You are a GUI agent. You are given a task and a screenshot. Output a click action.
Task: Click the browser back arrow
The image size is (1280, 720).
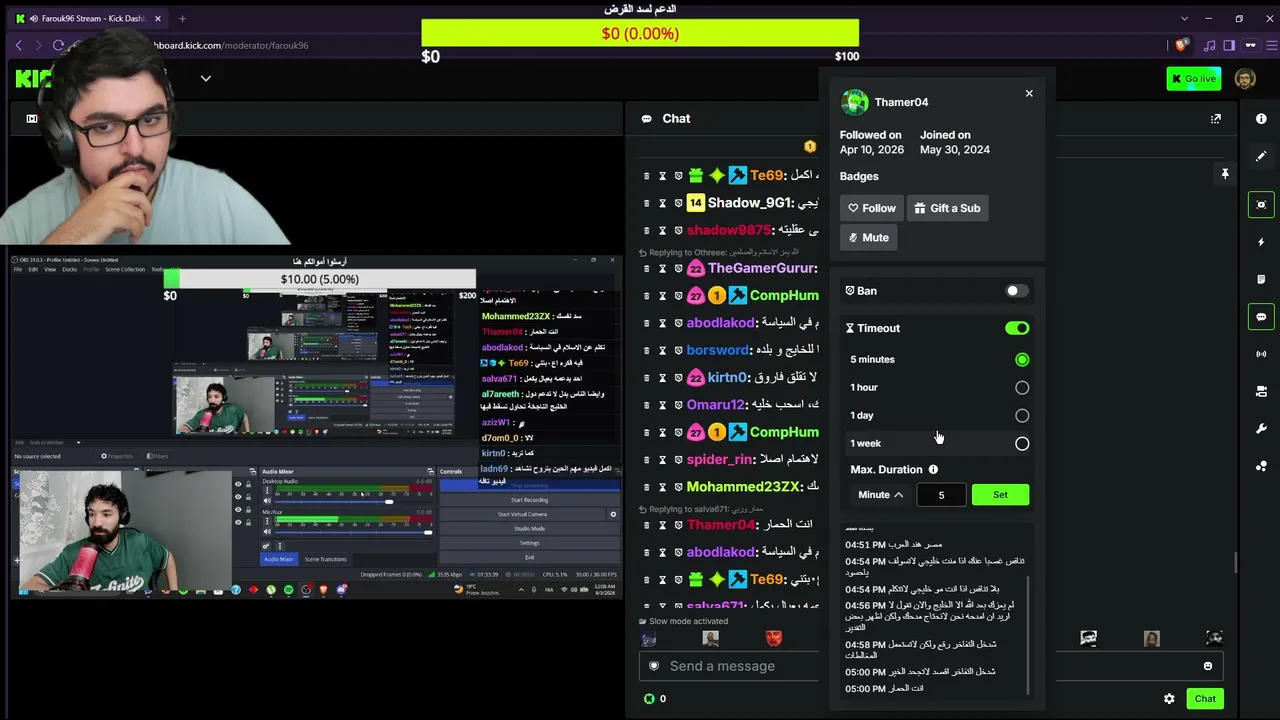pyautogui.click(x=19, y=45)
